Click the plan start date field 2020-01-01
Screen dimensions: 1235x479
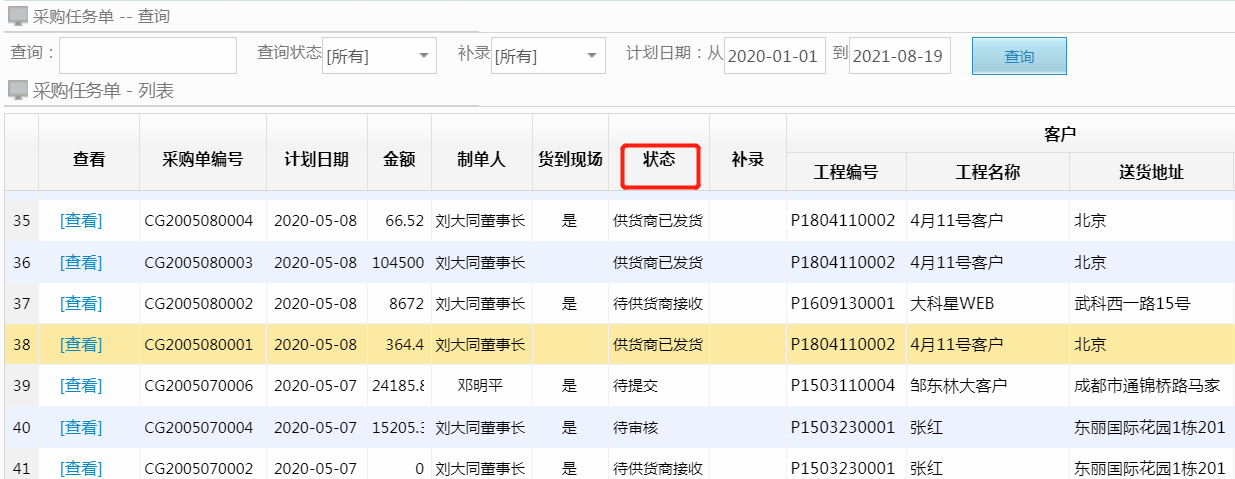point(774,56)
